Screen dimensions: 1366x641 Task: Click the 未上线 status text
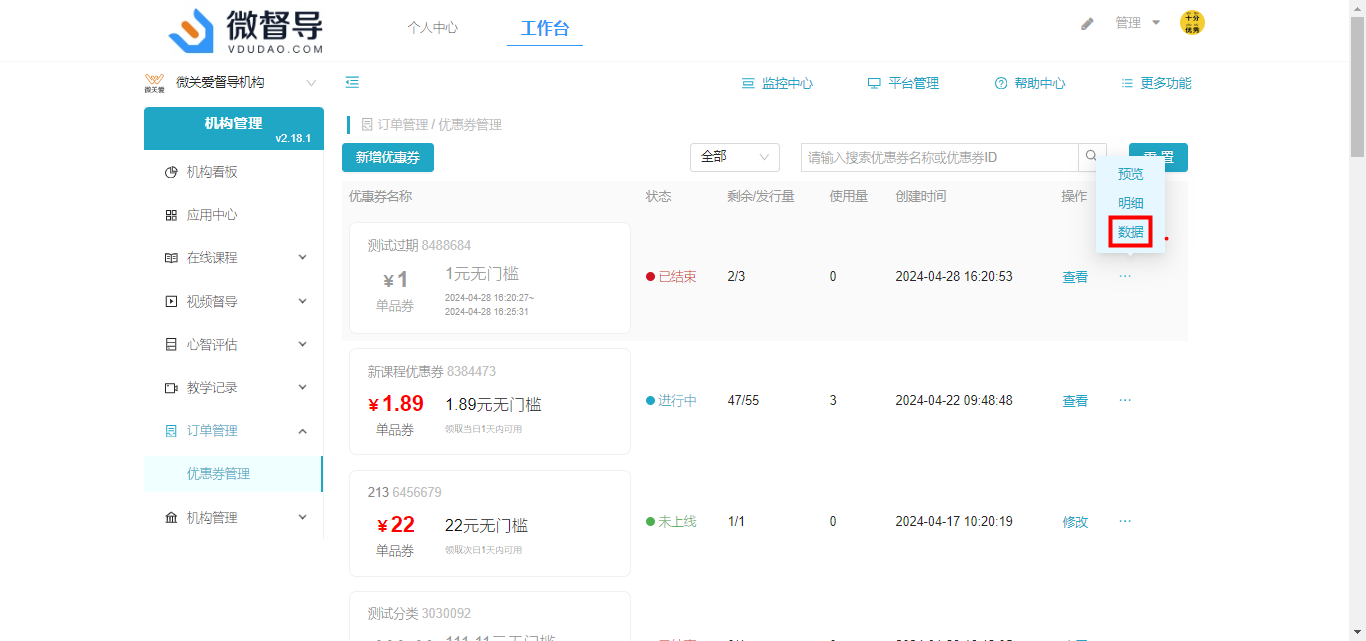tap(677, 522)
